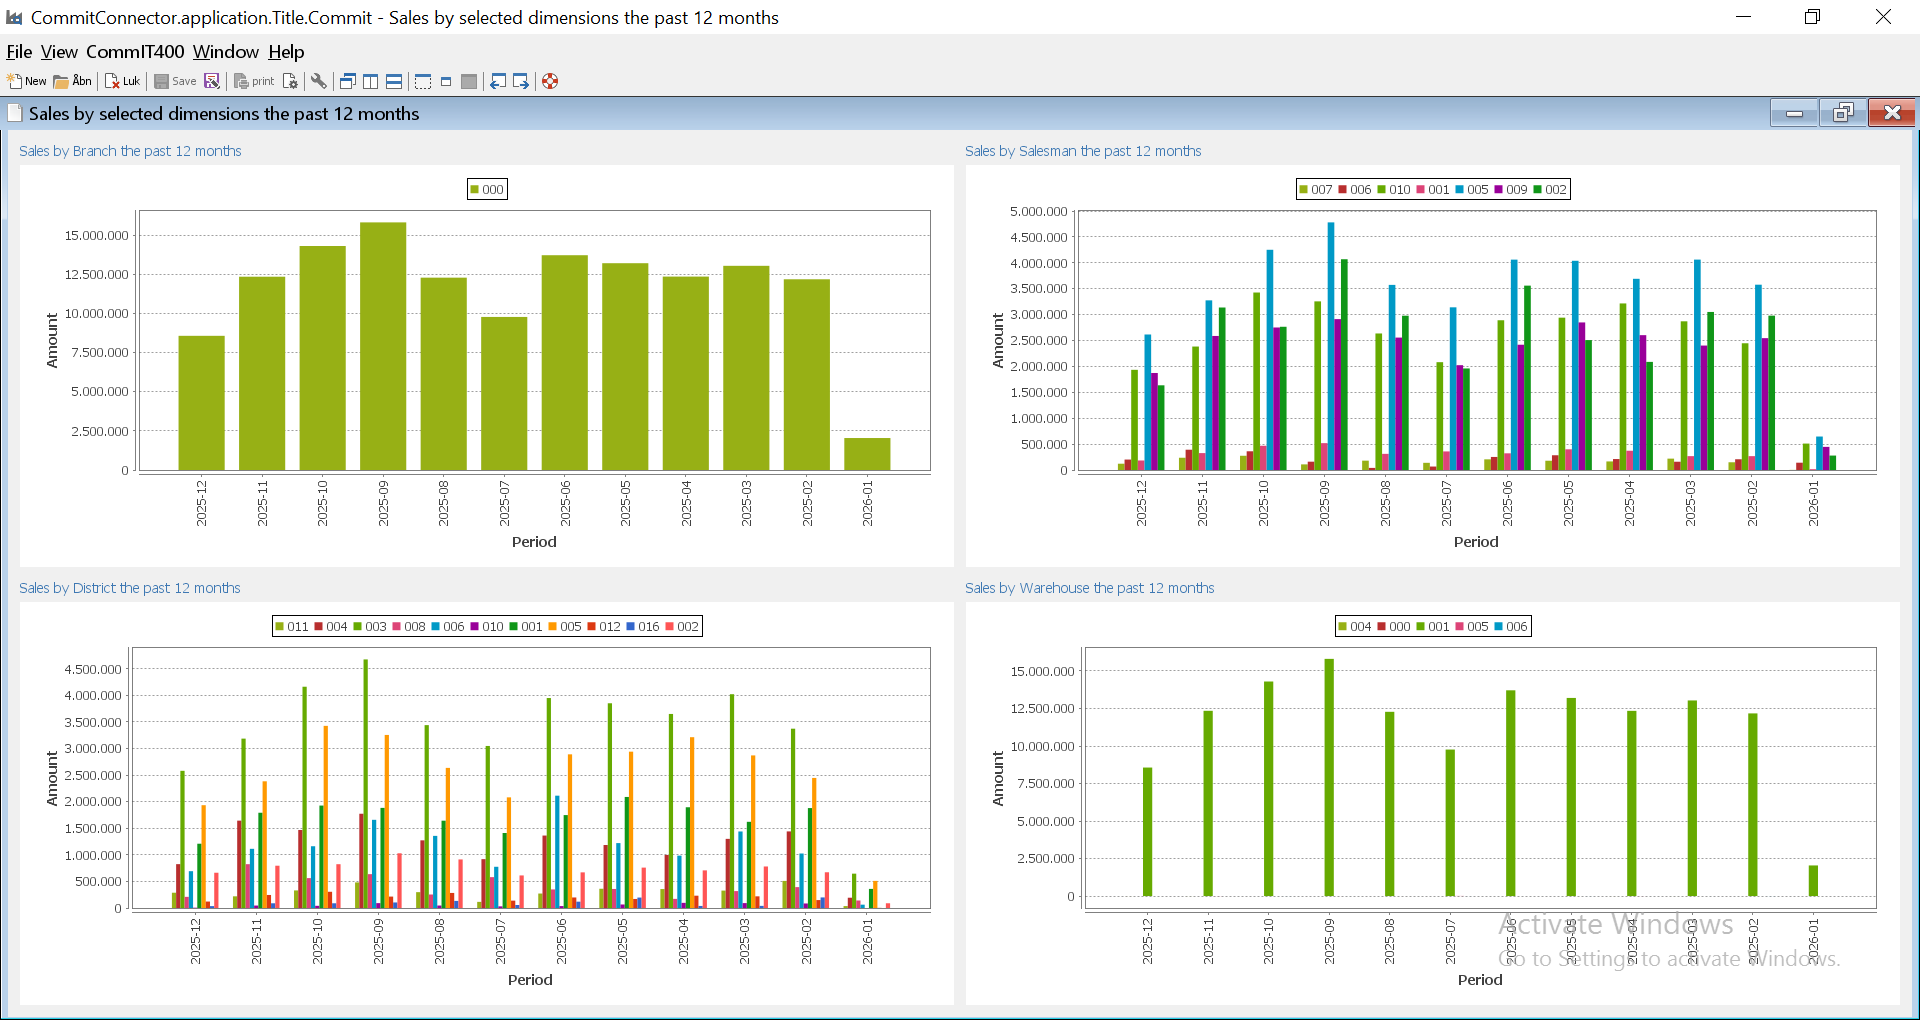Click the page setup gear icon
1920x1020 pixels.
tap(290, 81)
